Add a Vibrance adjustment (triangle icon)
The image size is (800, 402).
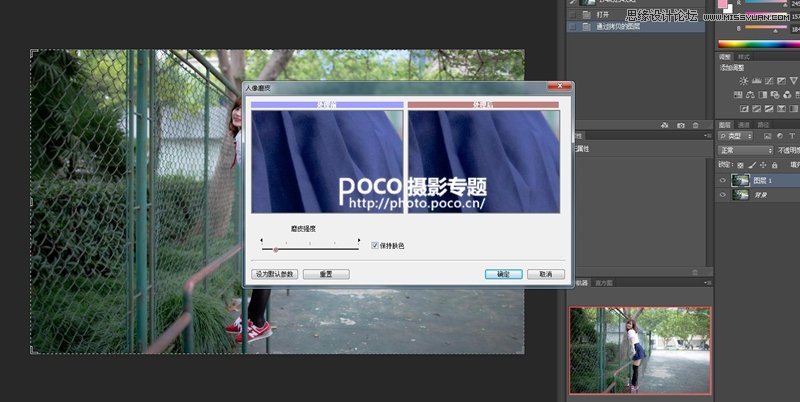click(793, 81)
